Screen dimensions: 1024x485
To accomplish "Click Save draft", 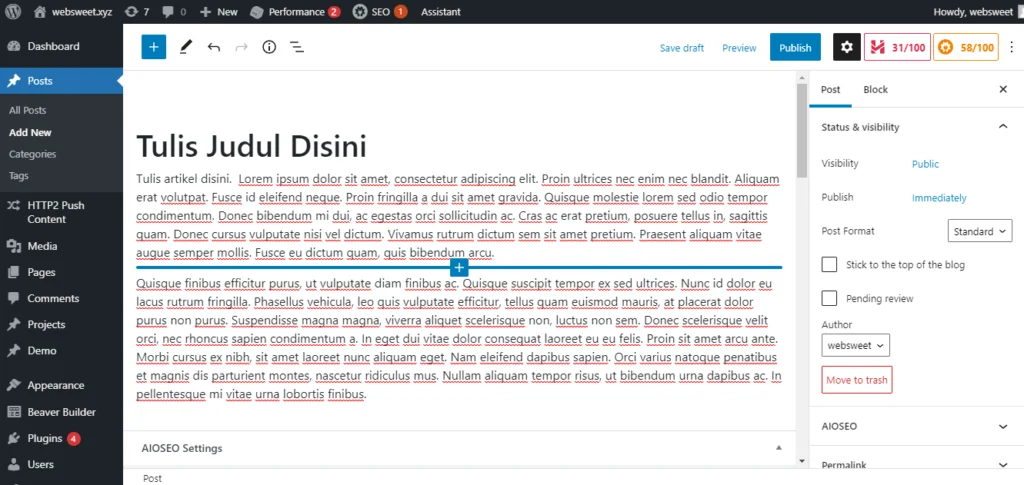I will (x=682, y=48).
